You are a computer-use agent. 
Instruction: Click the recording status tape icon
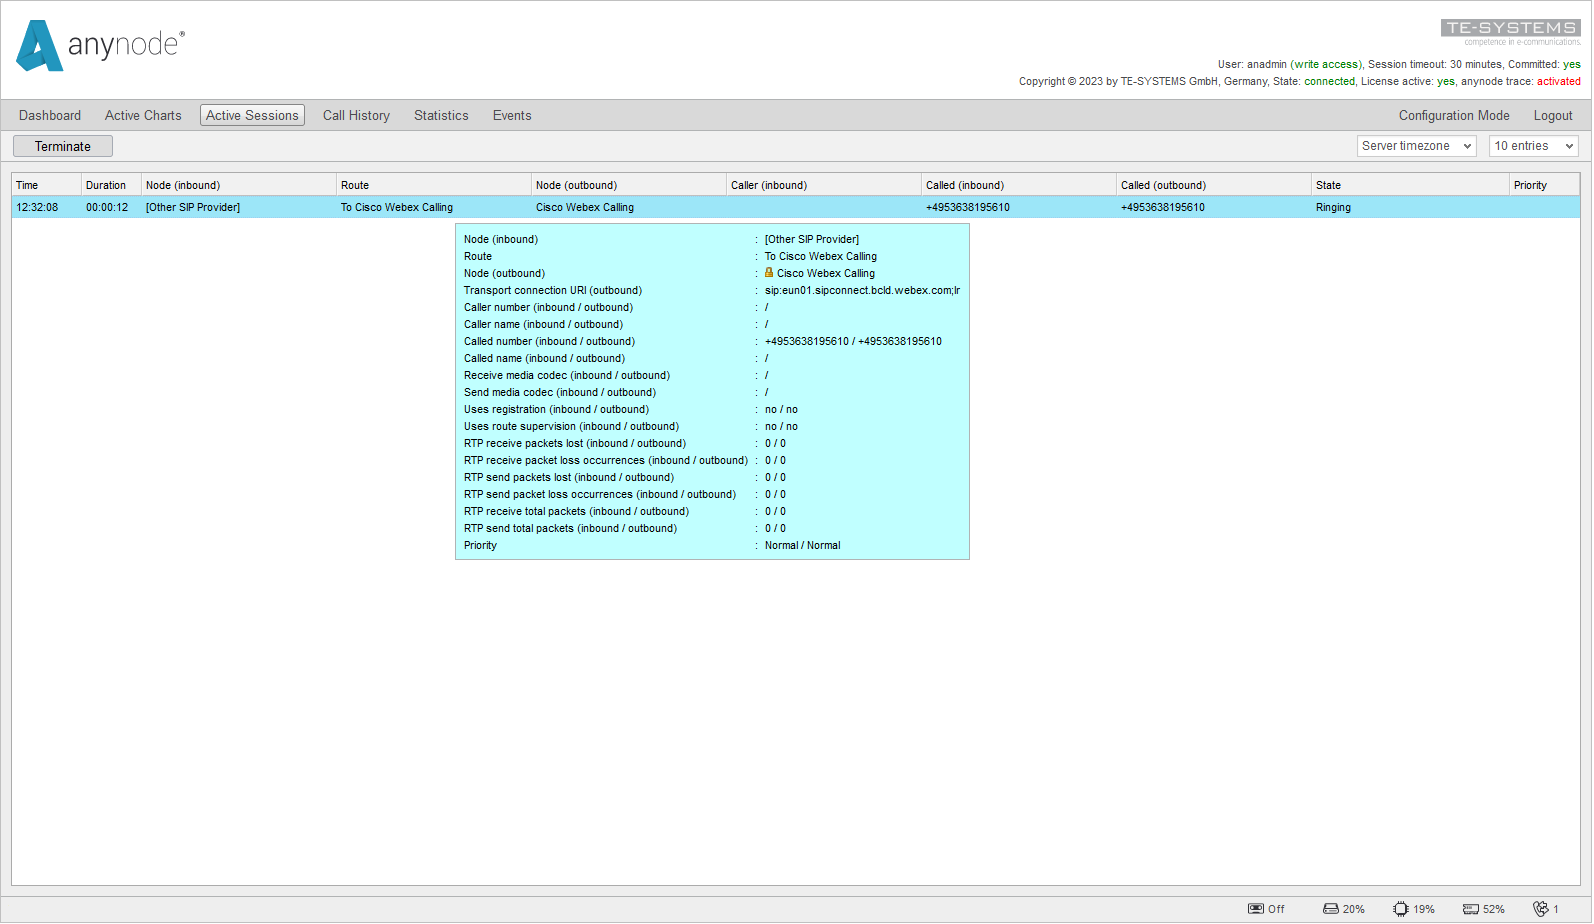tap(1256, 909)
